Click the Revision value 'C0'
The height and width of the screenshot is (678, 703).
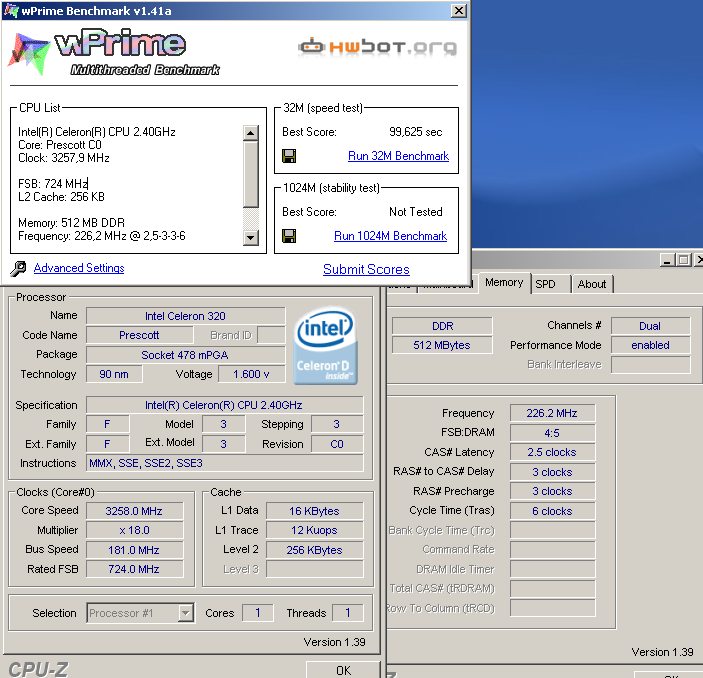pos(337,444)
